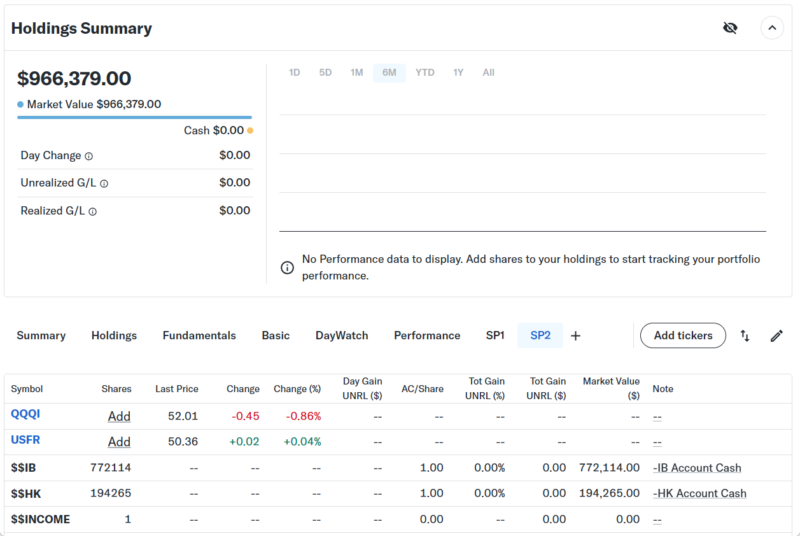This screenshot has height=536, width=800.
Task: Click Realized G/L info icon
Action: 93,211
